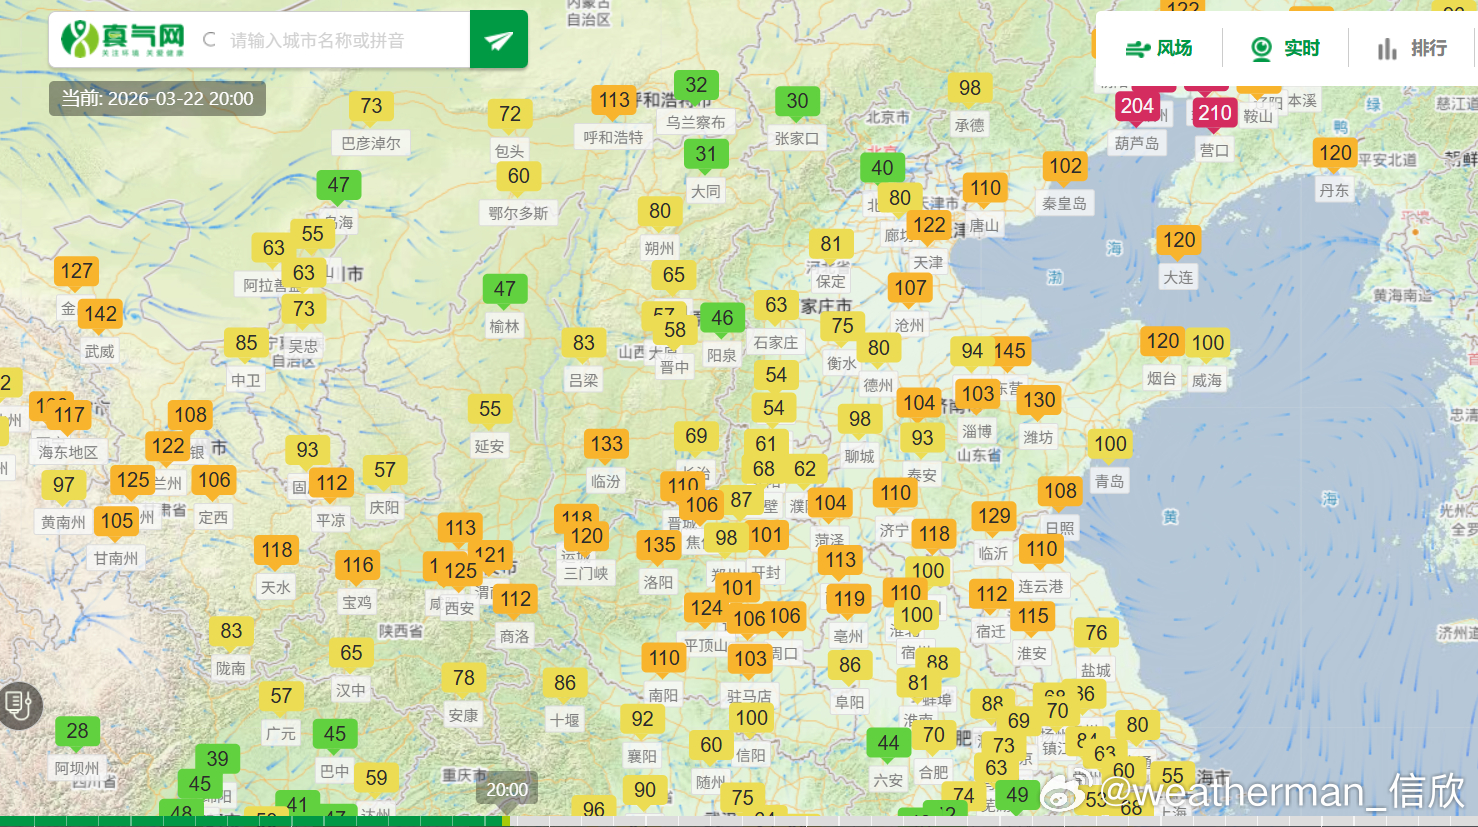
Task: Click the 20:00 timeline marker
Action: 507,790
